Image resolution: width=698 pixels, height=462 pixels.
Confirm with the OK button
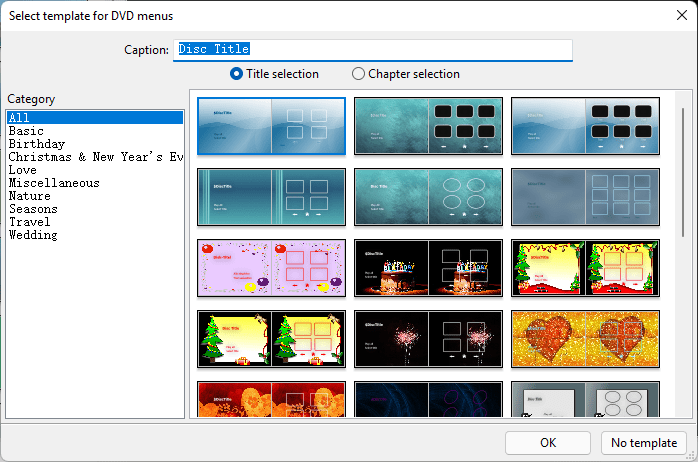(548, 443)
